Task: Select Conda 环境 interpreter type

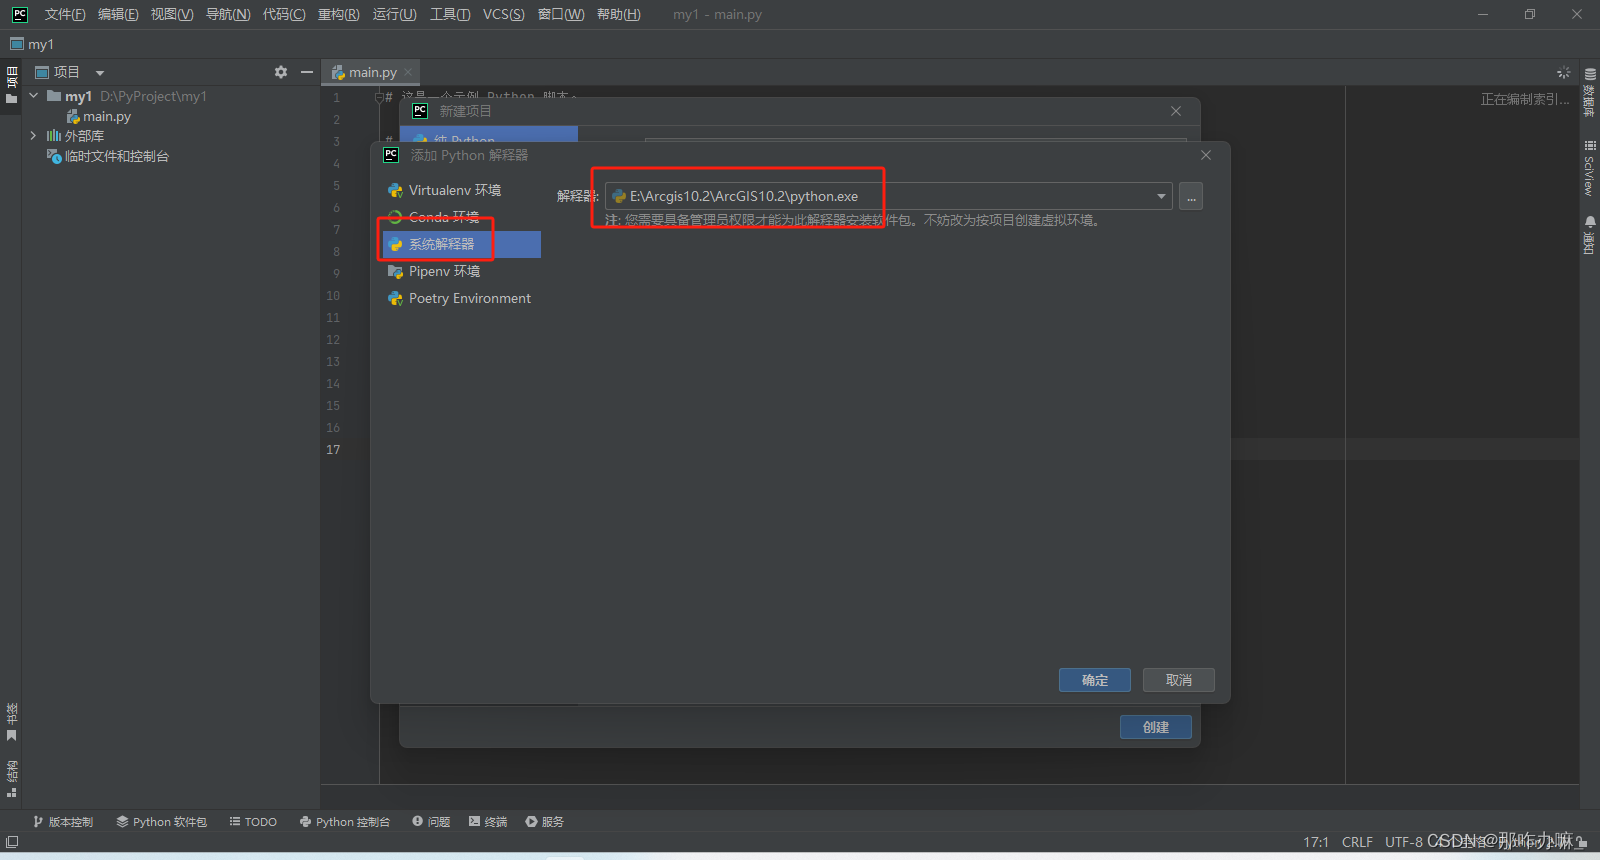Action: pyautogui.click(x=461, y=217)
